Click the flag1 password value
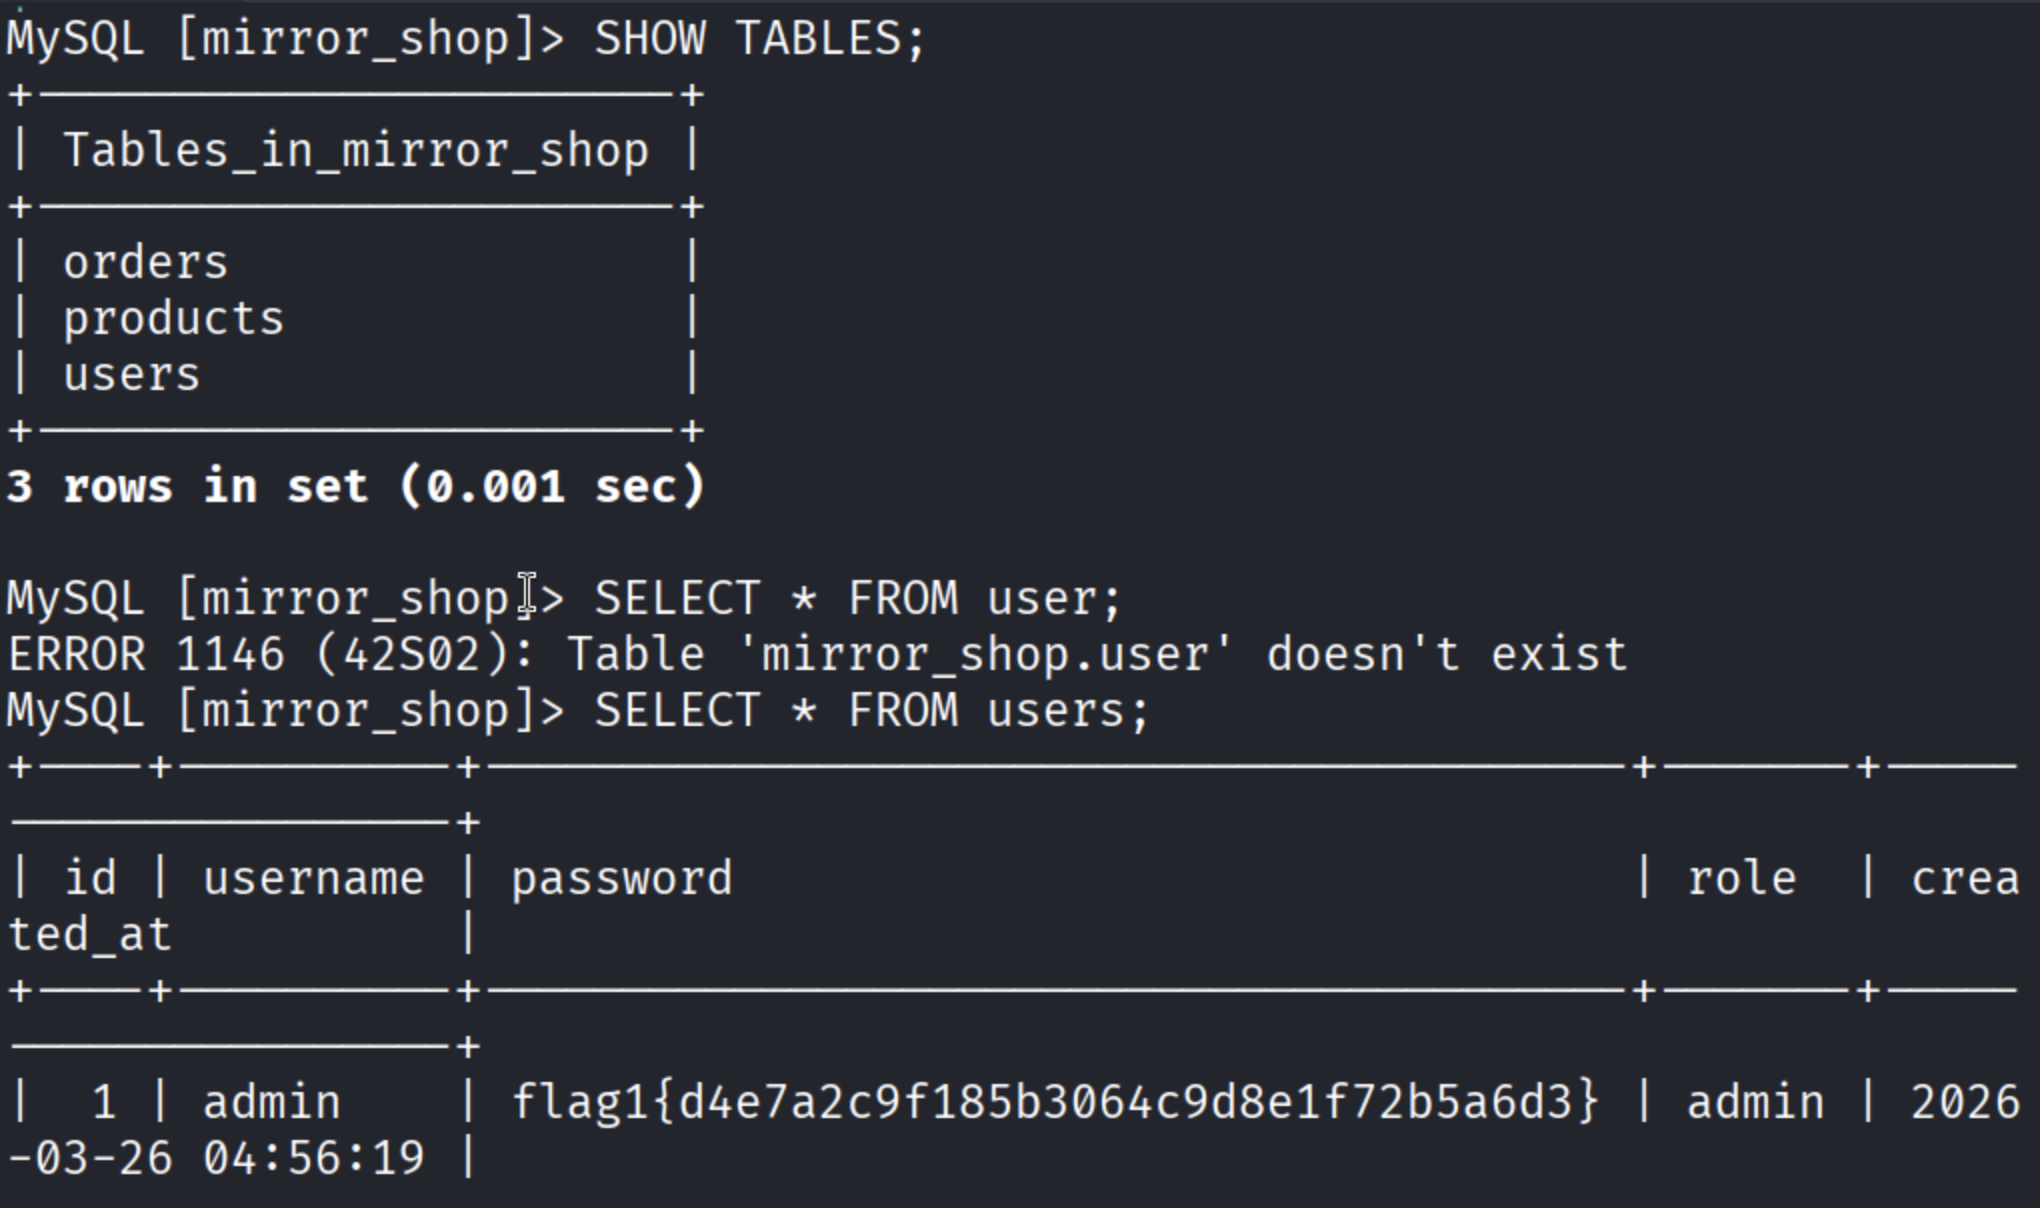The image size is (2040, 1208). [x=1054, y=1104]
